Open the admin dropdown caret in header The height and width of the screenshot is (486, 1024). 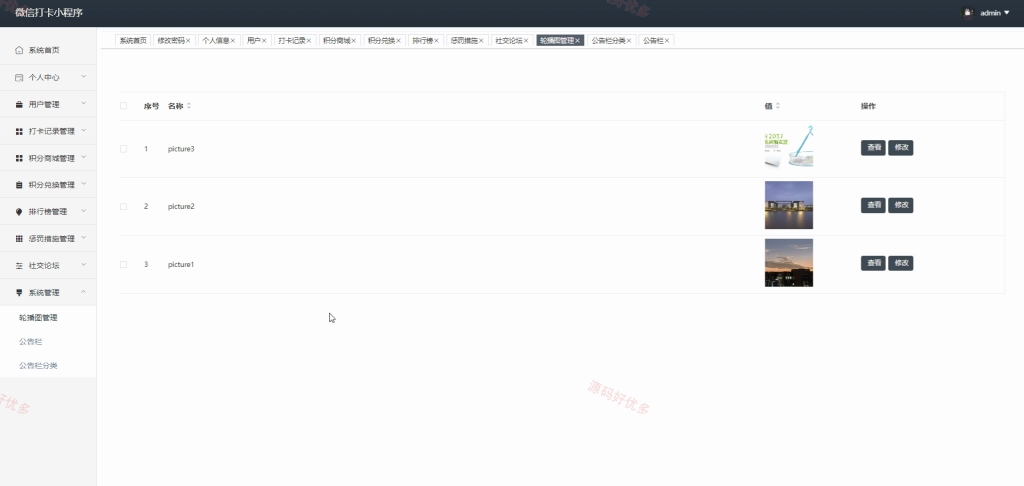pyautogui.click(x=1006, y=13)
